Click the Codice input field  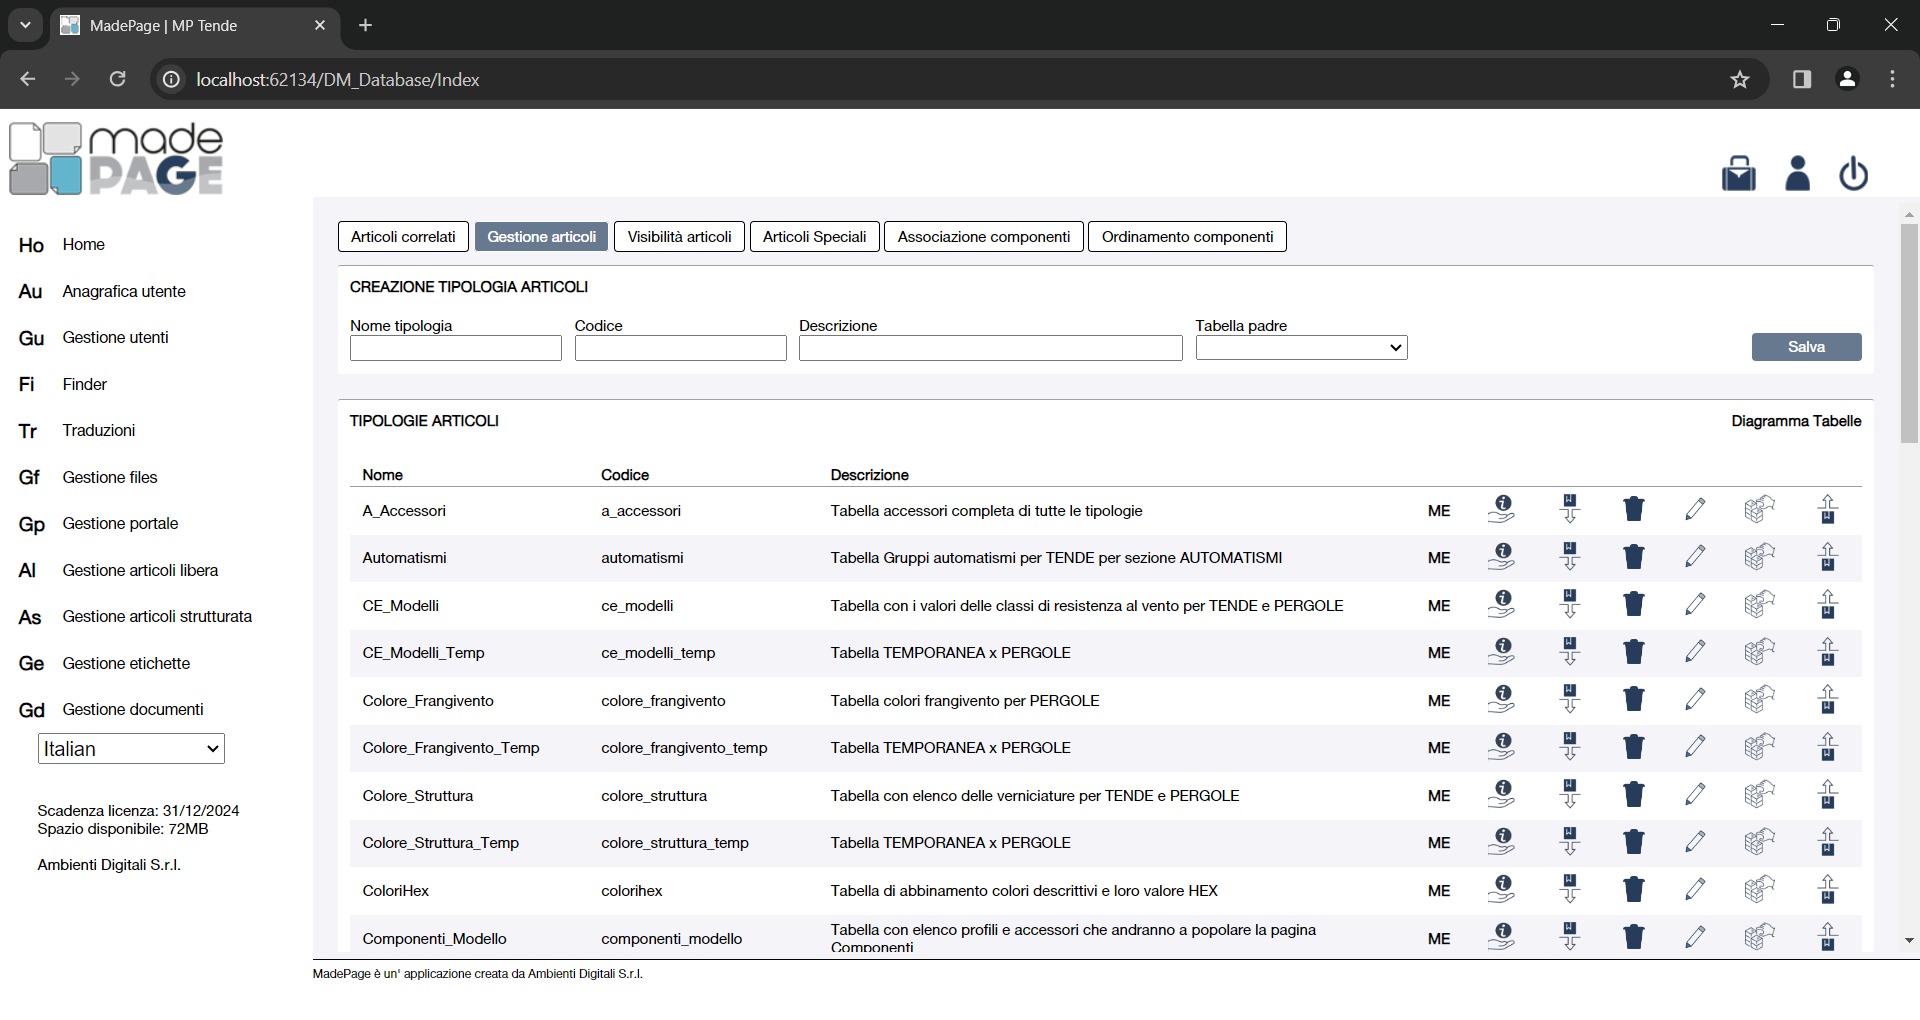[x=680, y=348]
